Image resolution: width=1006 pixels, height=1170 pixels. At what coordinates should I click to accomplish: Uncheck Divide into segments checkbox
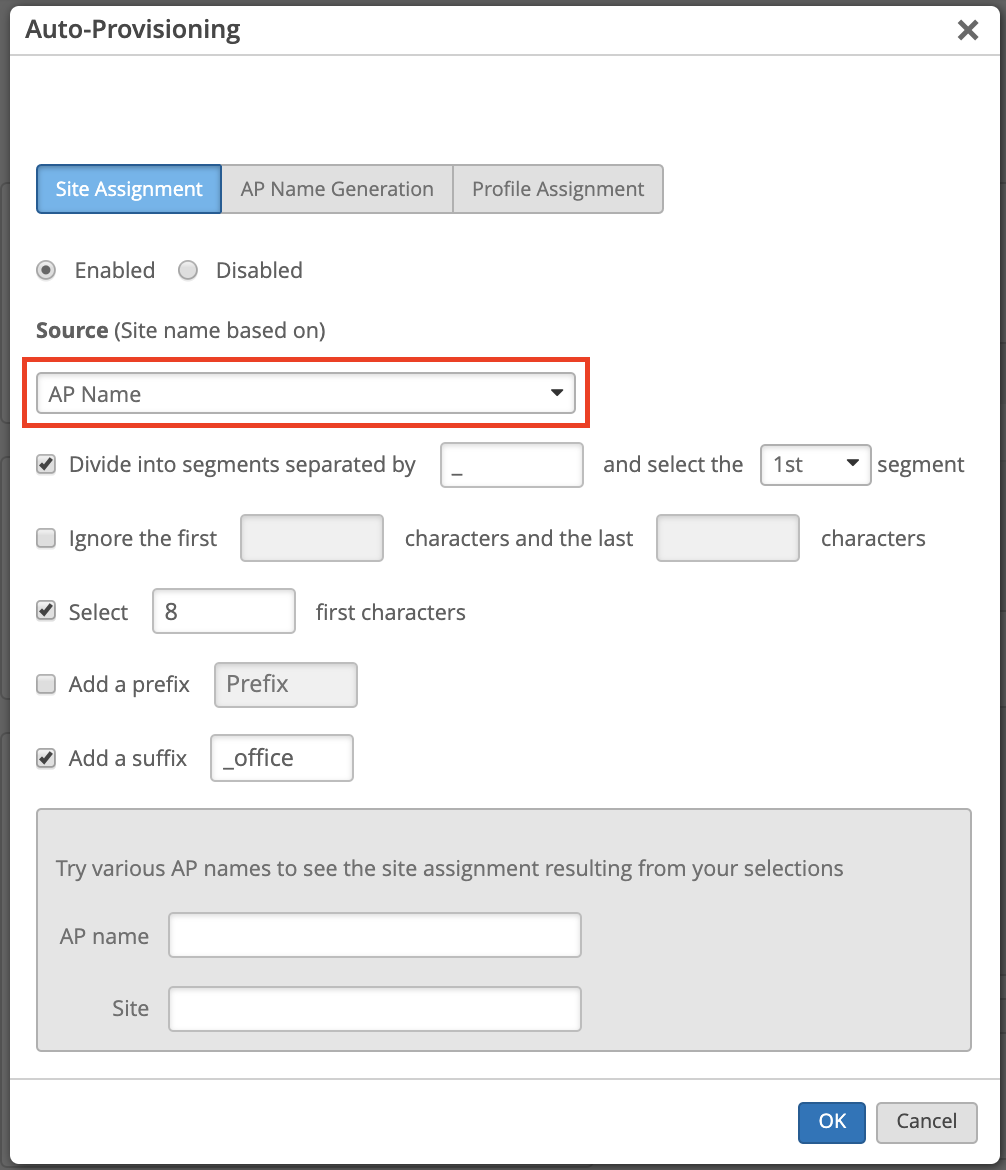(x=46, y=465)
